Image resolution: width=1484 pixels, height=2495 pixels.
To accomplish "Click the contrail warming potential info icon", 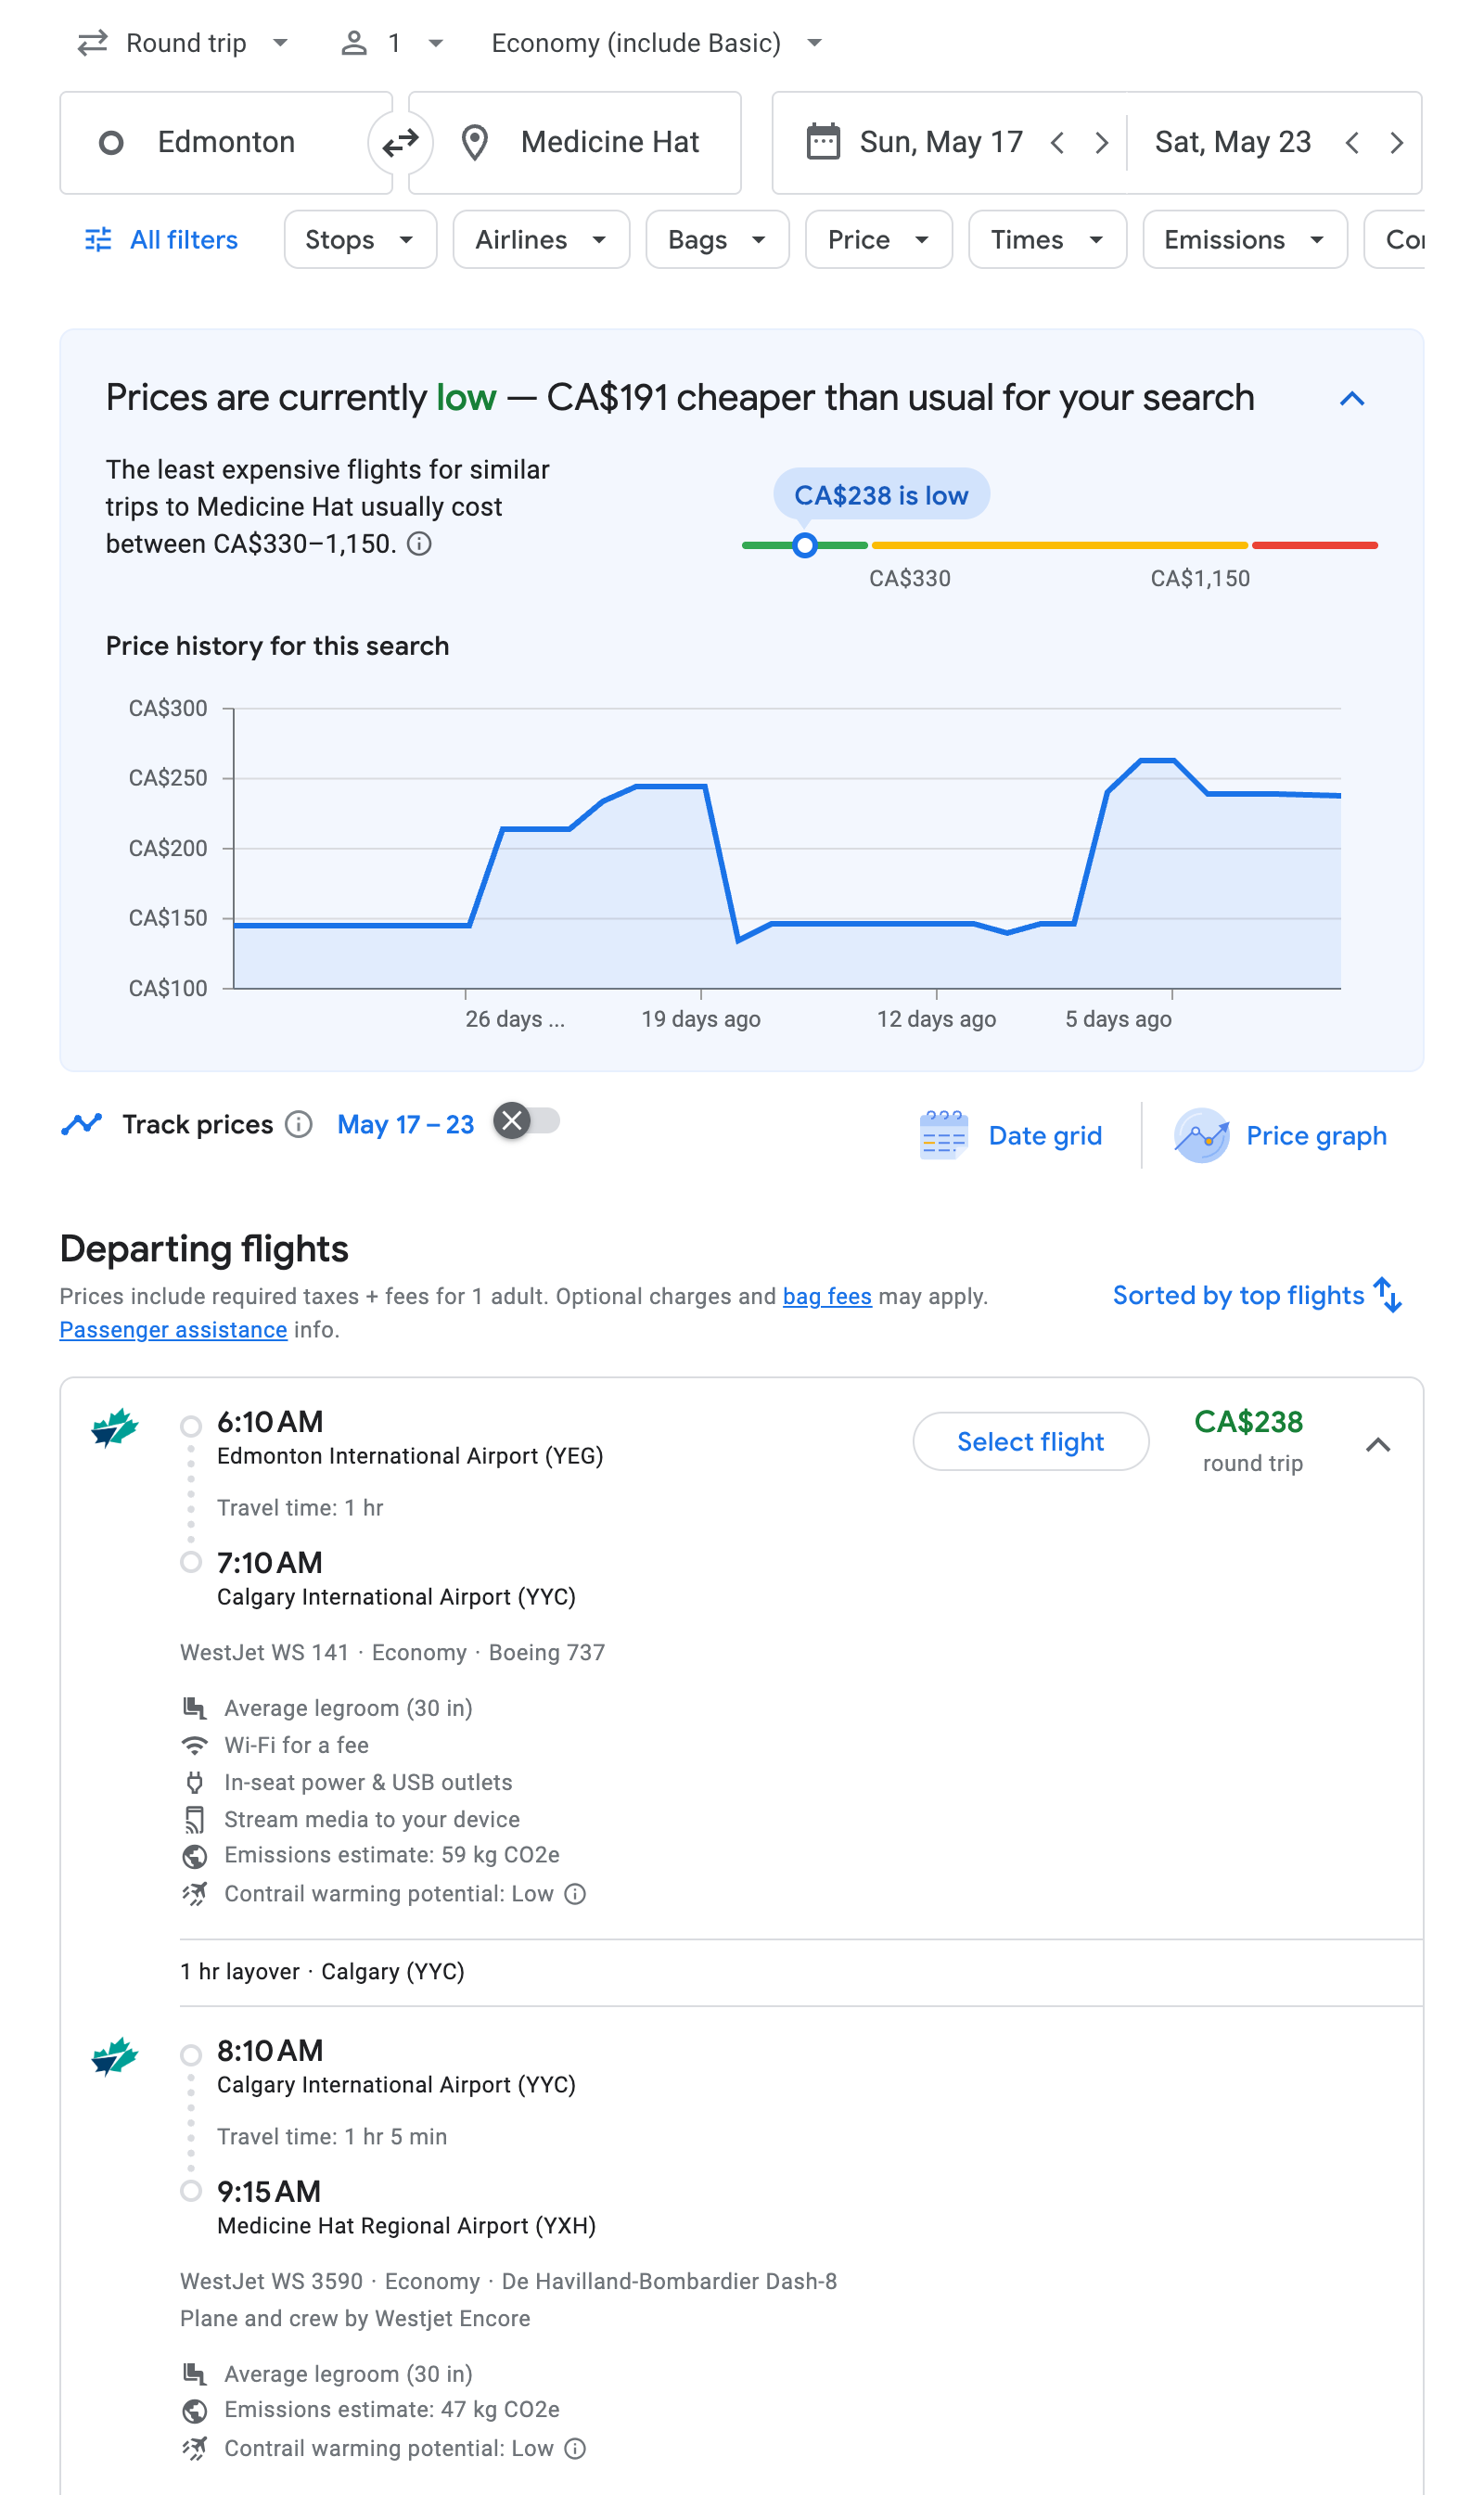I will (573, 1893).
